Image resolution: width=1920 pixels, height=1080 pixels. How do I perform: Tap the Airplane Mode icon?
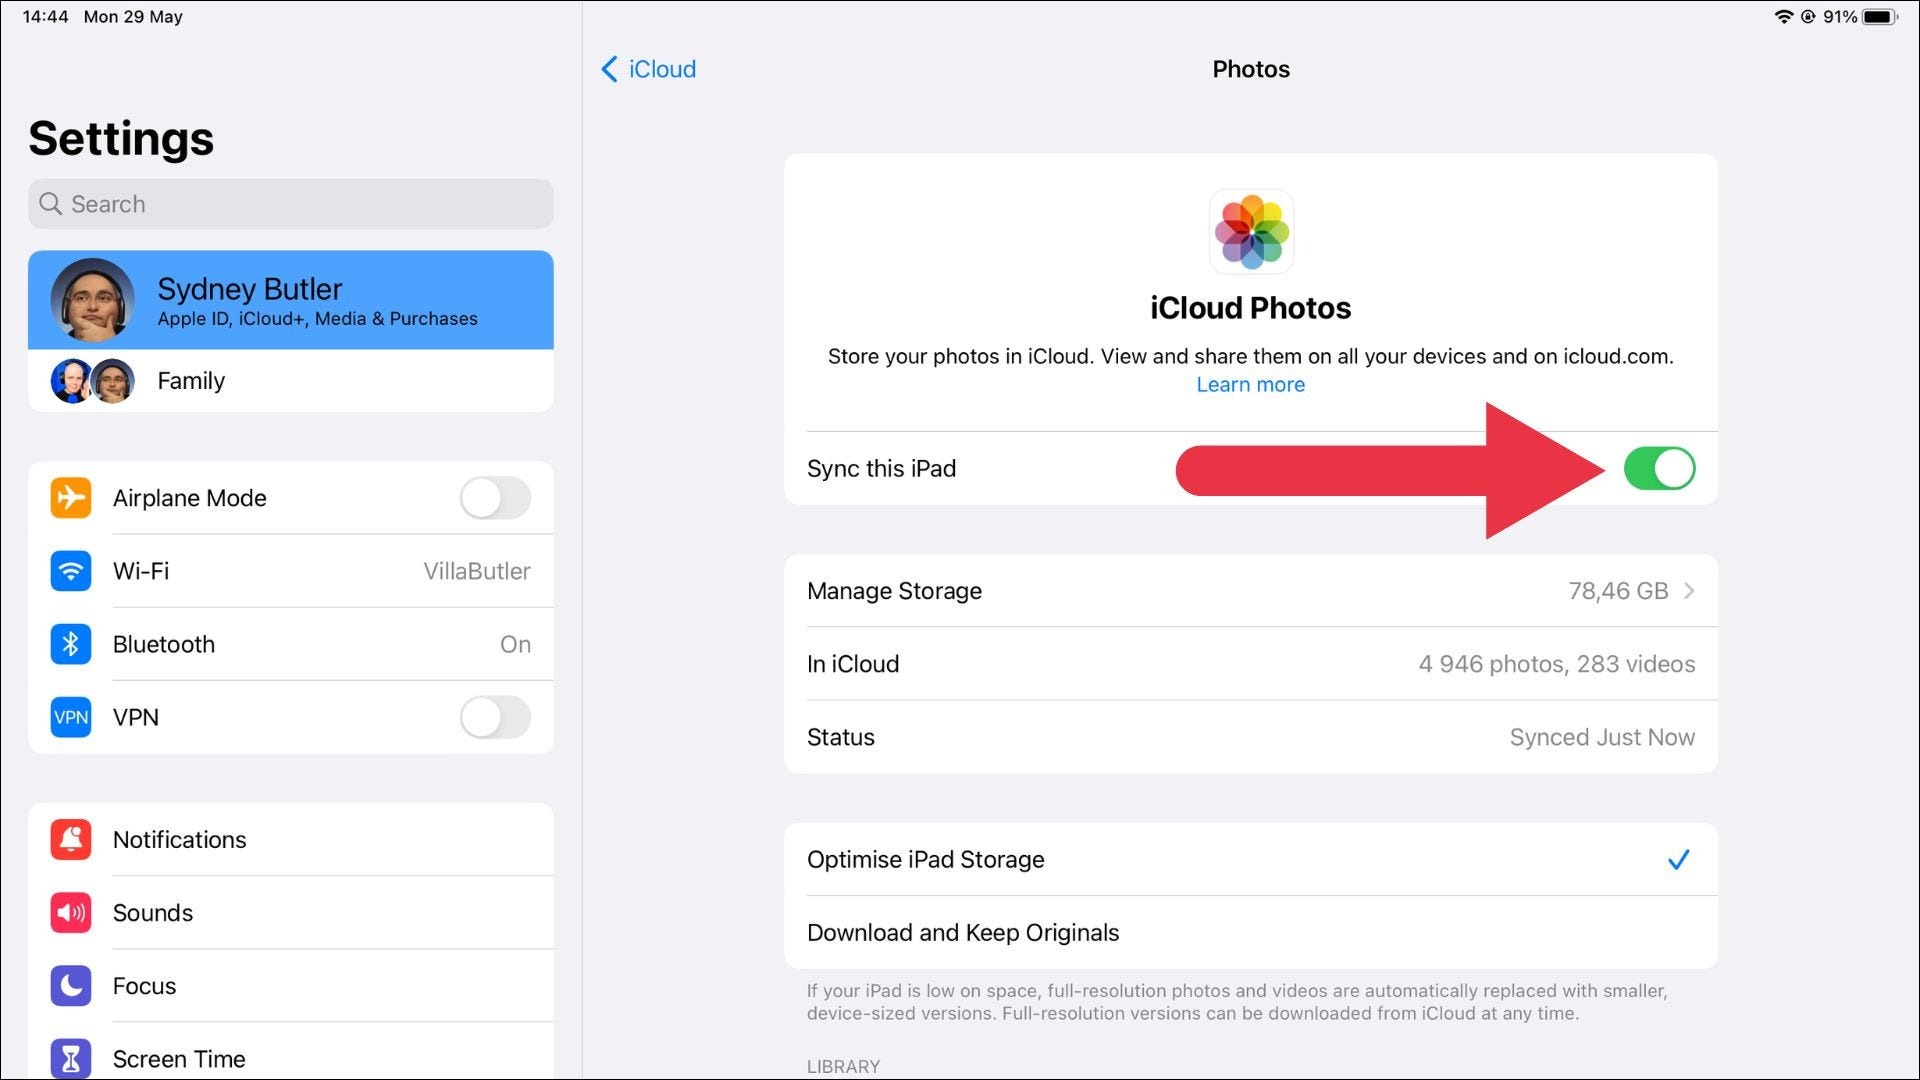point(69,497)
